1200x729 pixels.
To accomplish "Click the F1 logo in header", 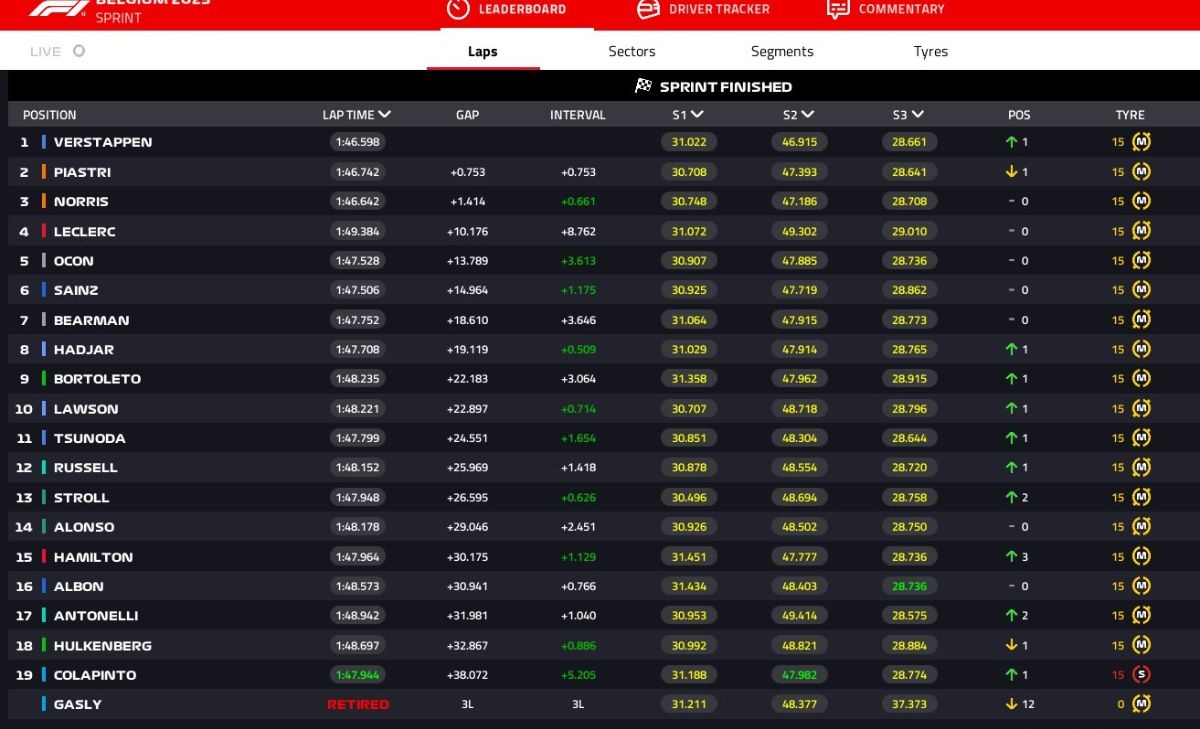I will 58,8.
